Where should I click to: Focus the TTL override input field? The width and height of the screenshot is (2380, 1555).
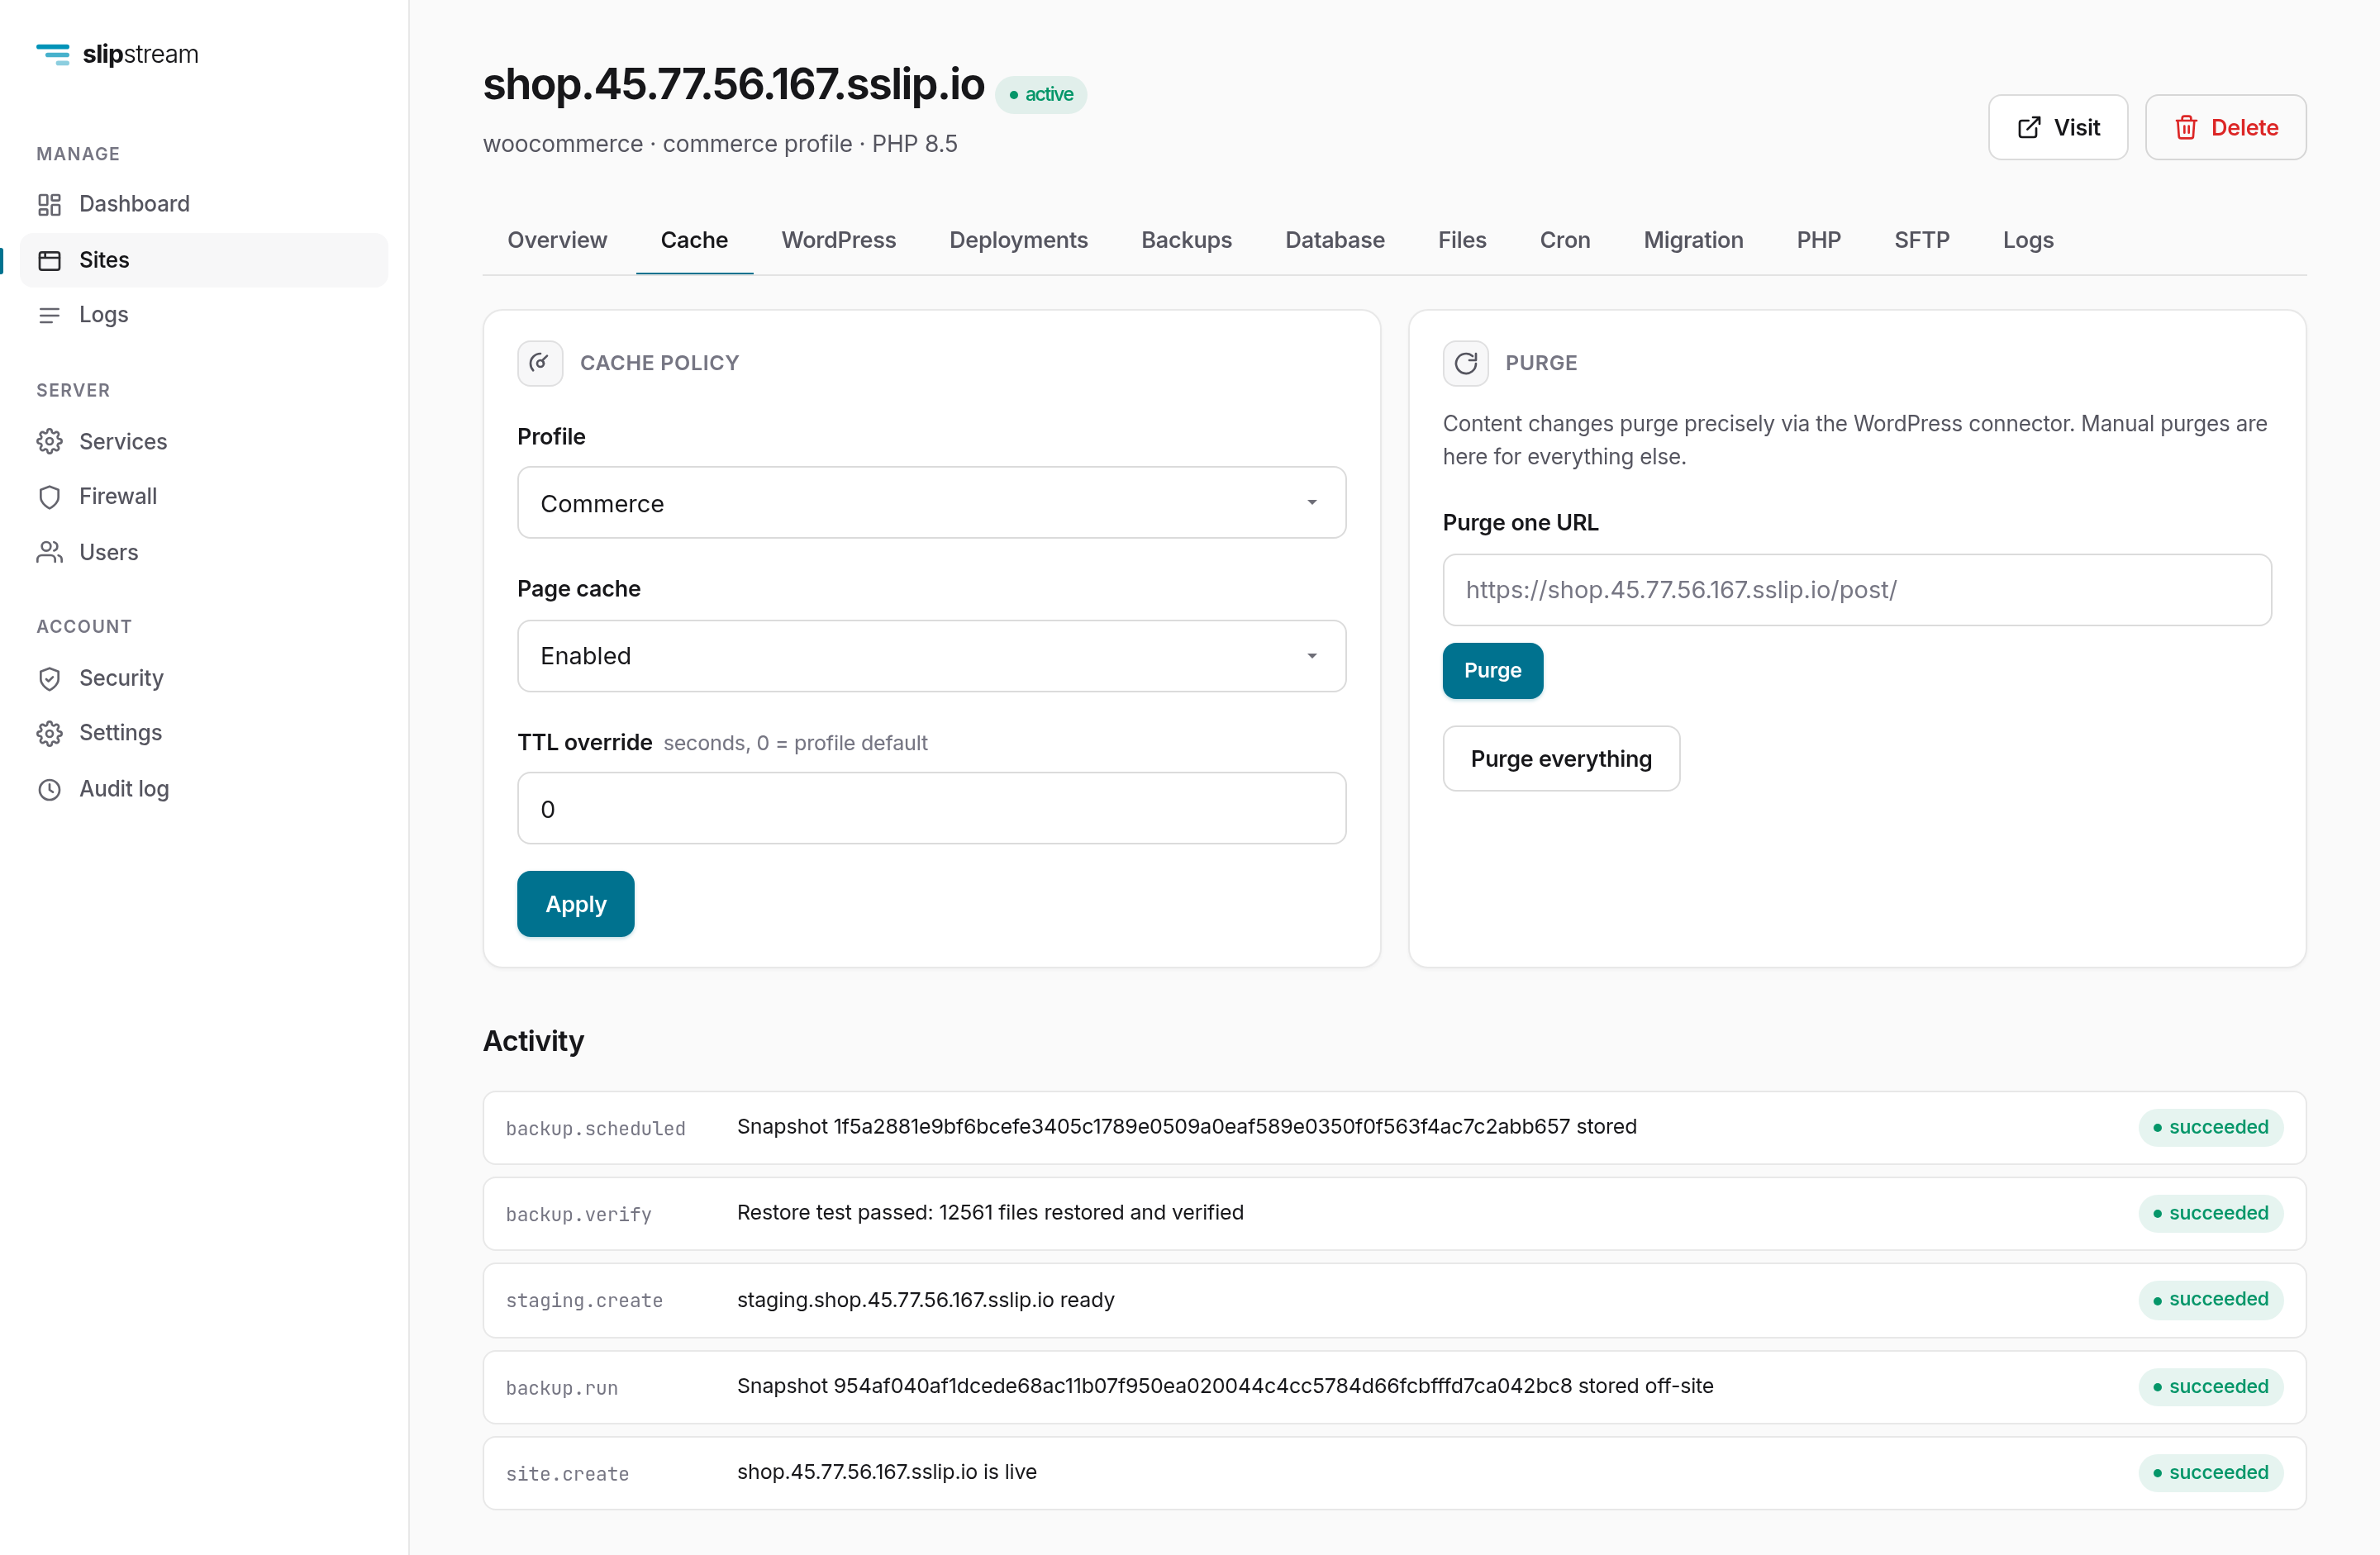(931, 808)
